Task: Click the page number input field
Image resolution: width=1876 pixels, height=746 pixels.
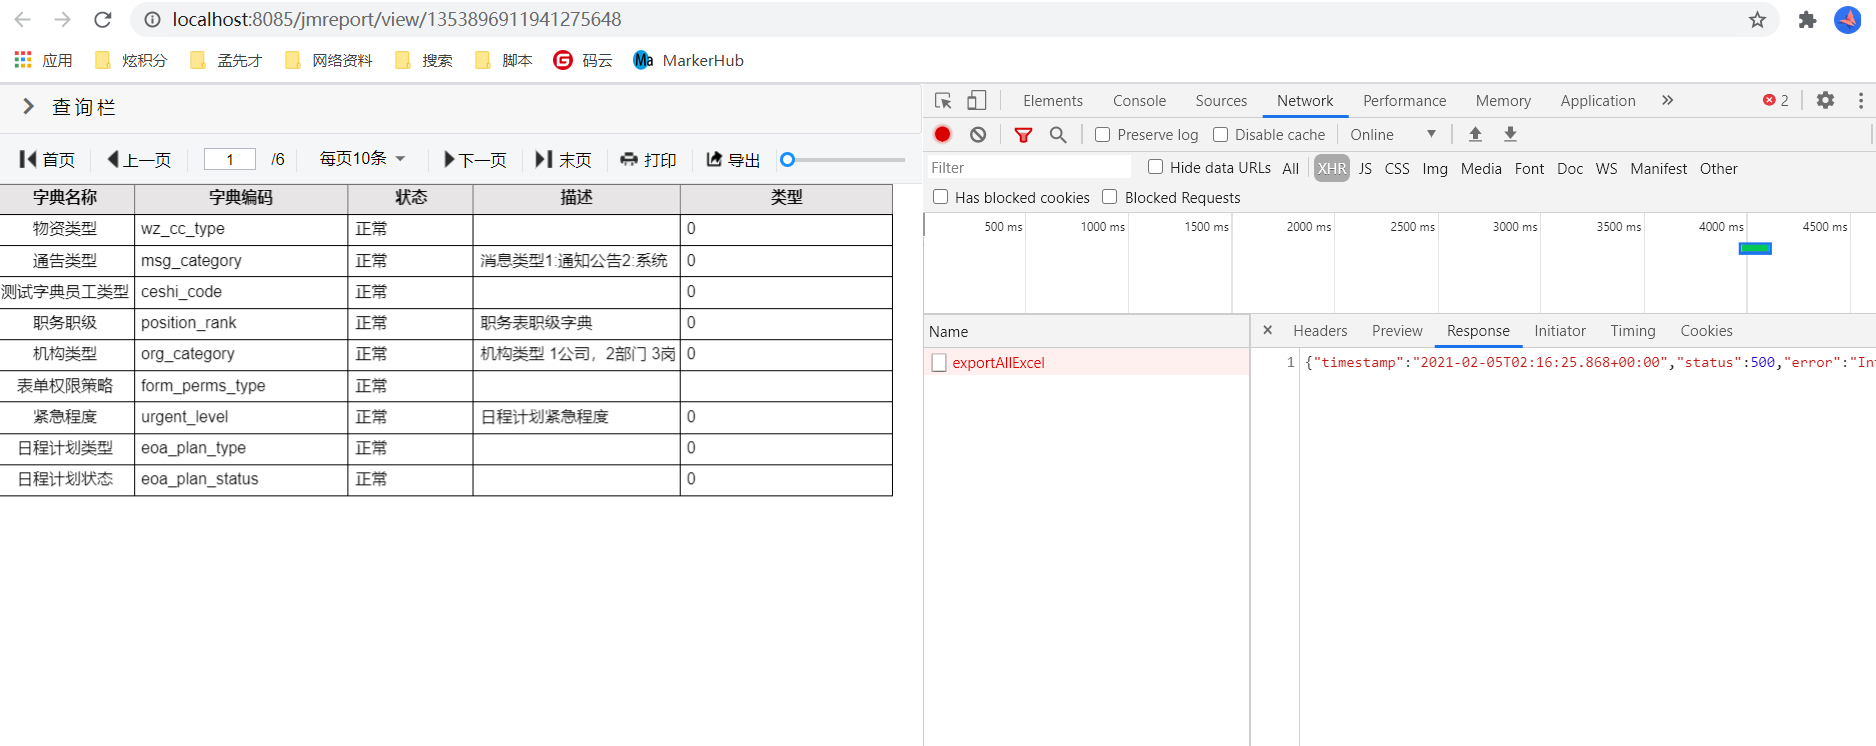Action: [x=230, y=160]
